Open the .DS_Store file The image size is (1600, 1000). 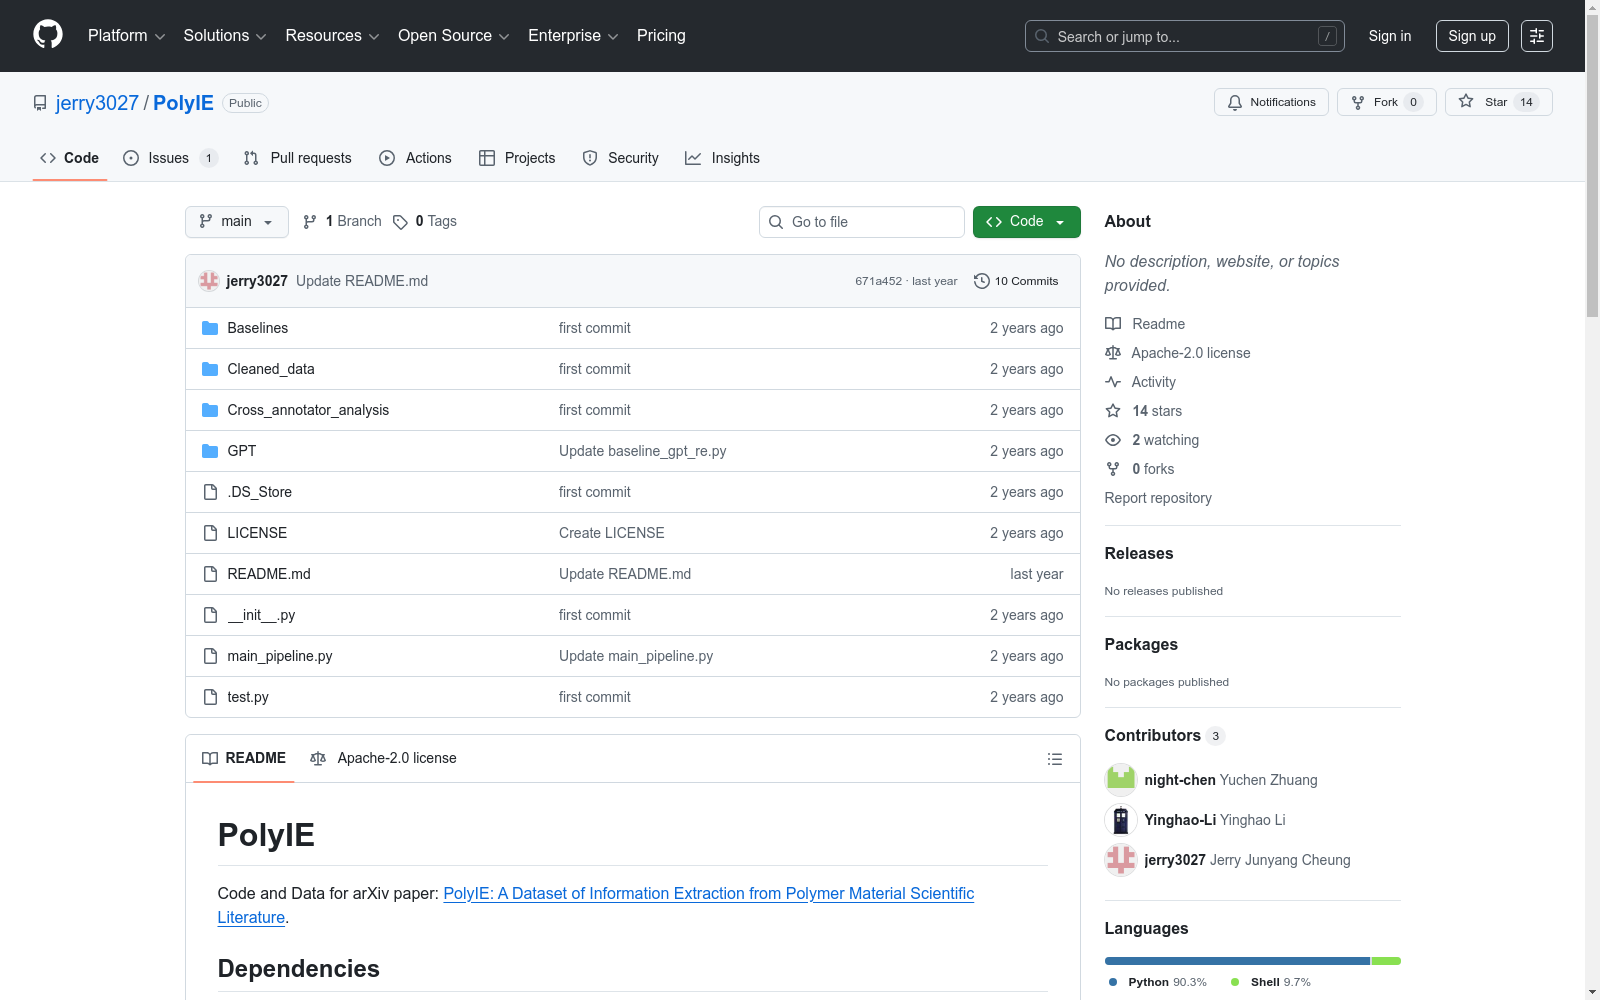pyautogui.click(x=260, y=492)
